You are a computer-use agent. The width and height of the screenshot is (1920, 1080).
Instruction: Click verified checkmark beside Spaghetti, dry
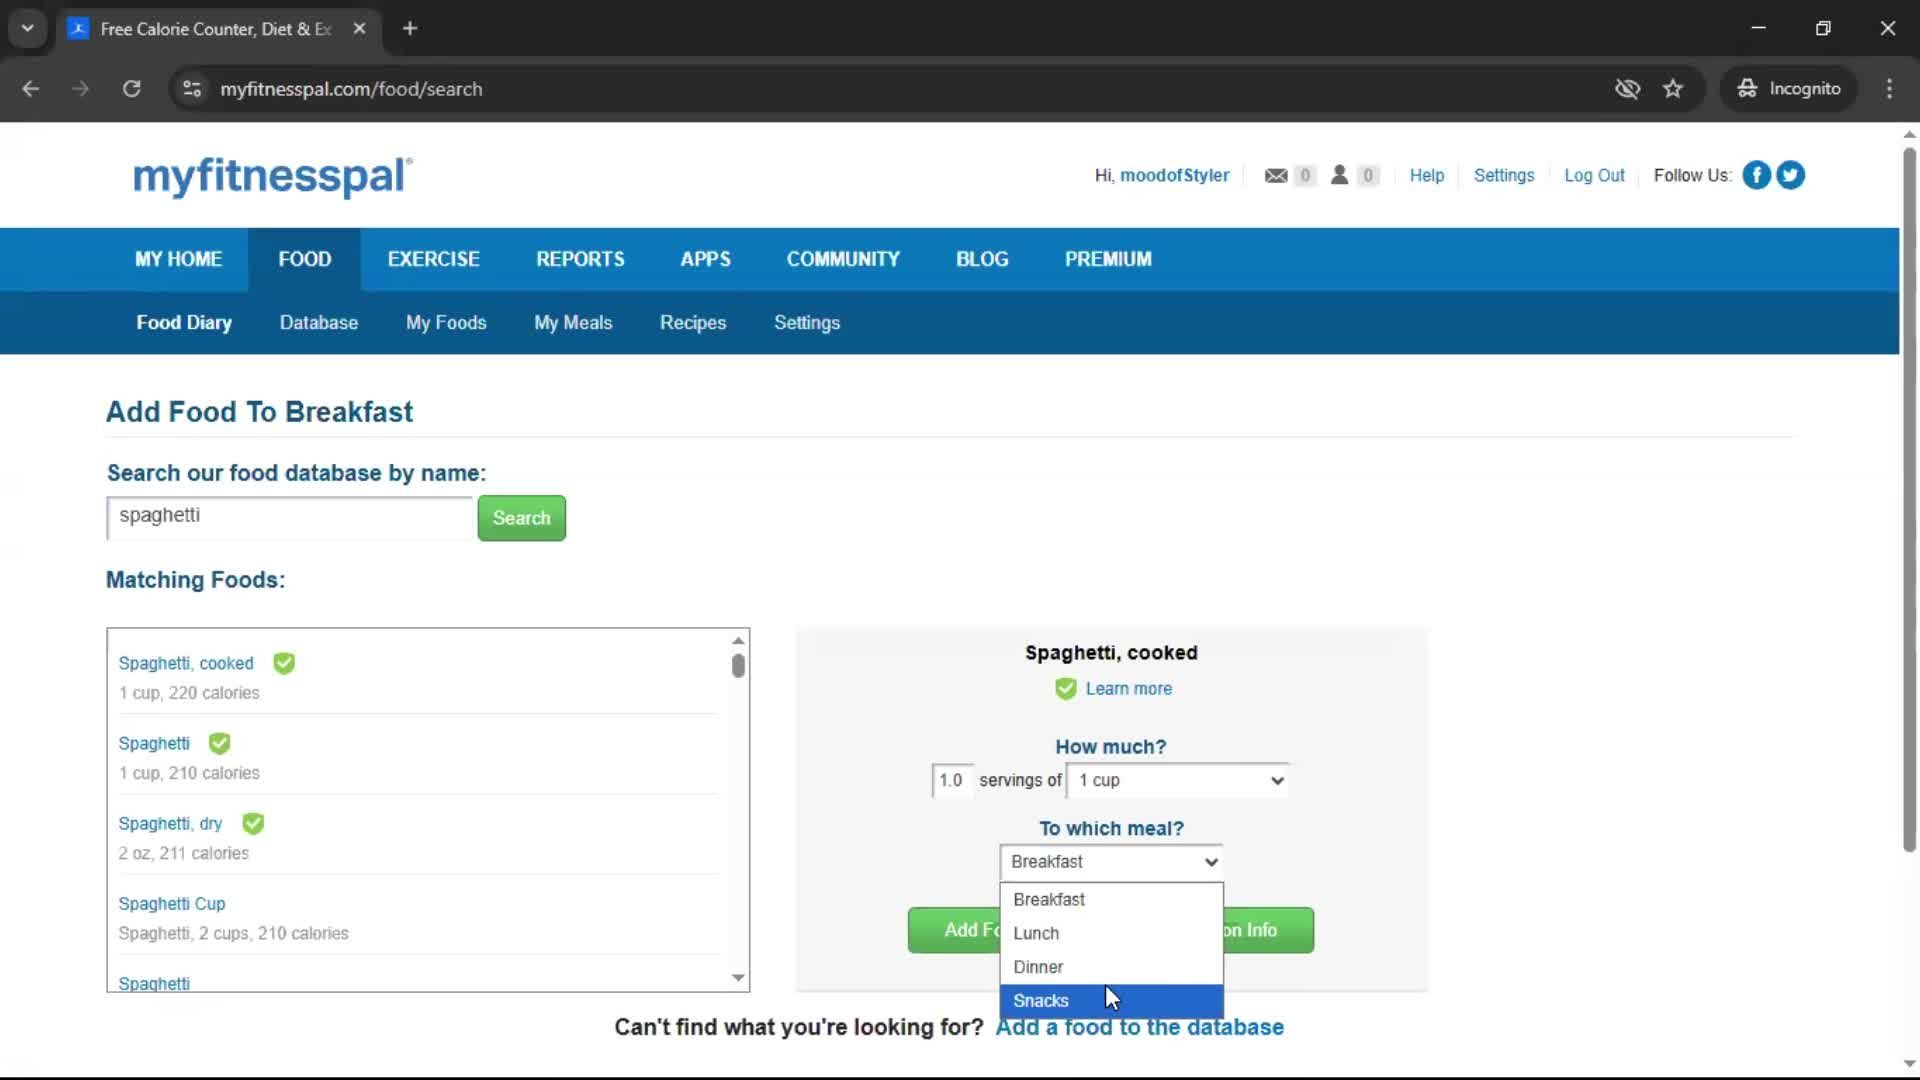(x=253, y=823)
